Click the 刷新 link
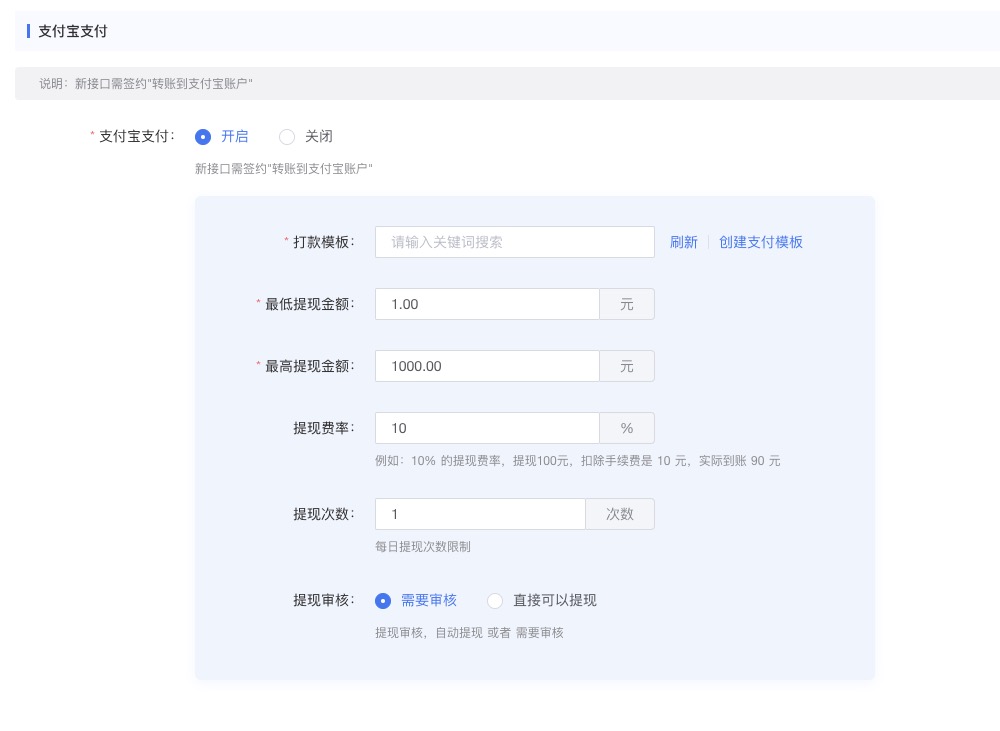 pos(684,242)
